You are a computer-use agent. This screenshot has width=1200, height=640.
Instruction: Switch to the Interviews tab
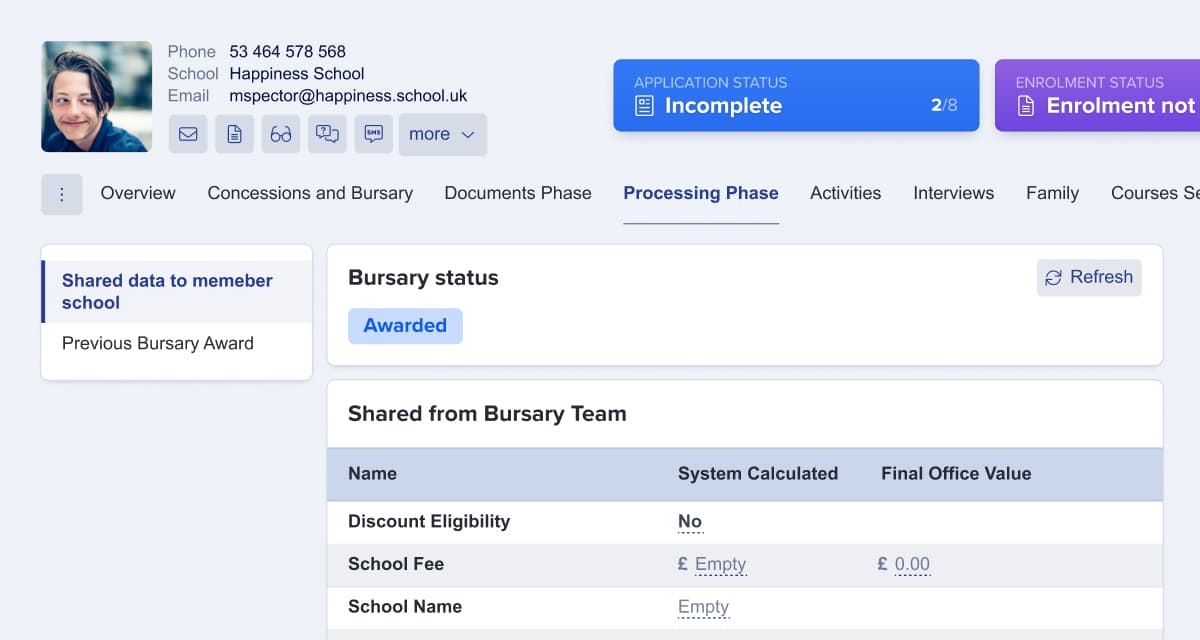pos(954,193)
